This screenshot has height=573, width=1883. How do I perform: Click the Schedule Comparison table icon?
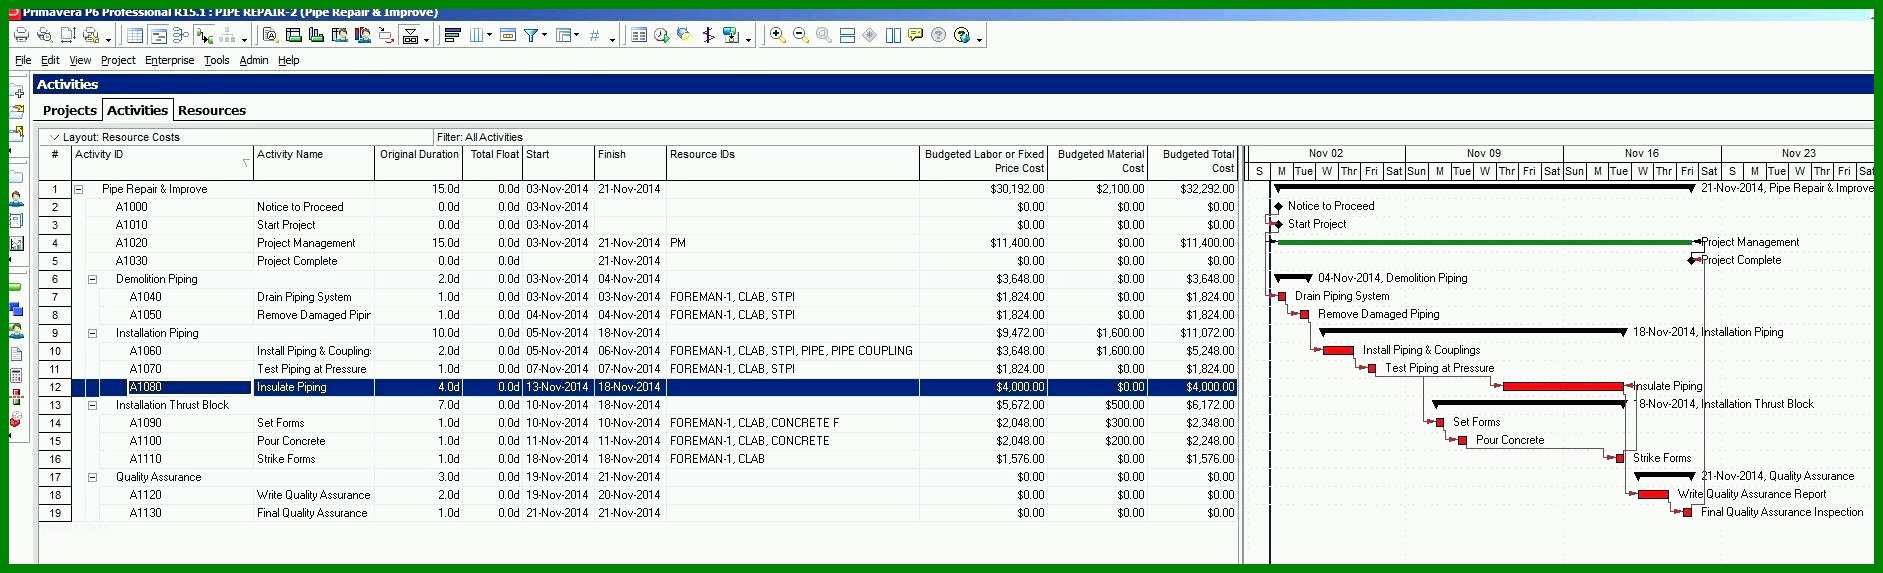click(639, 35)
